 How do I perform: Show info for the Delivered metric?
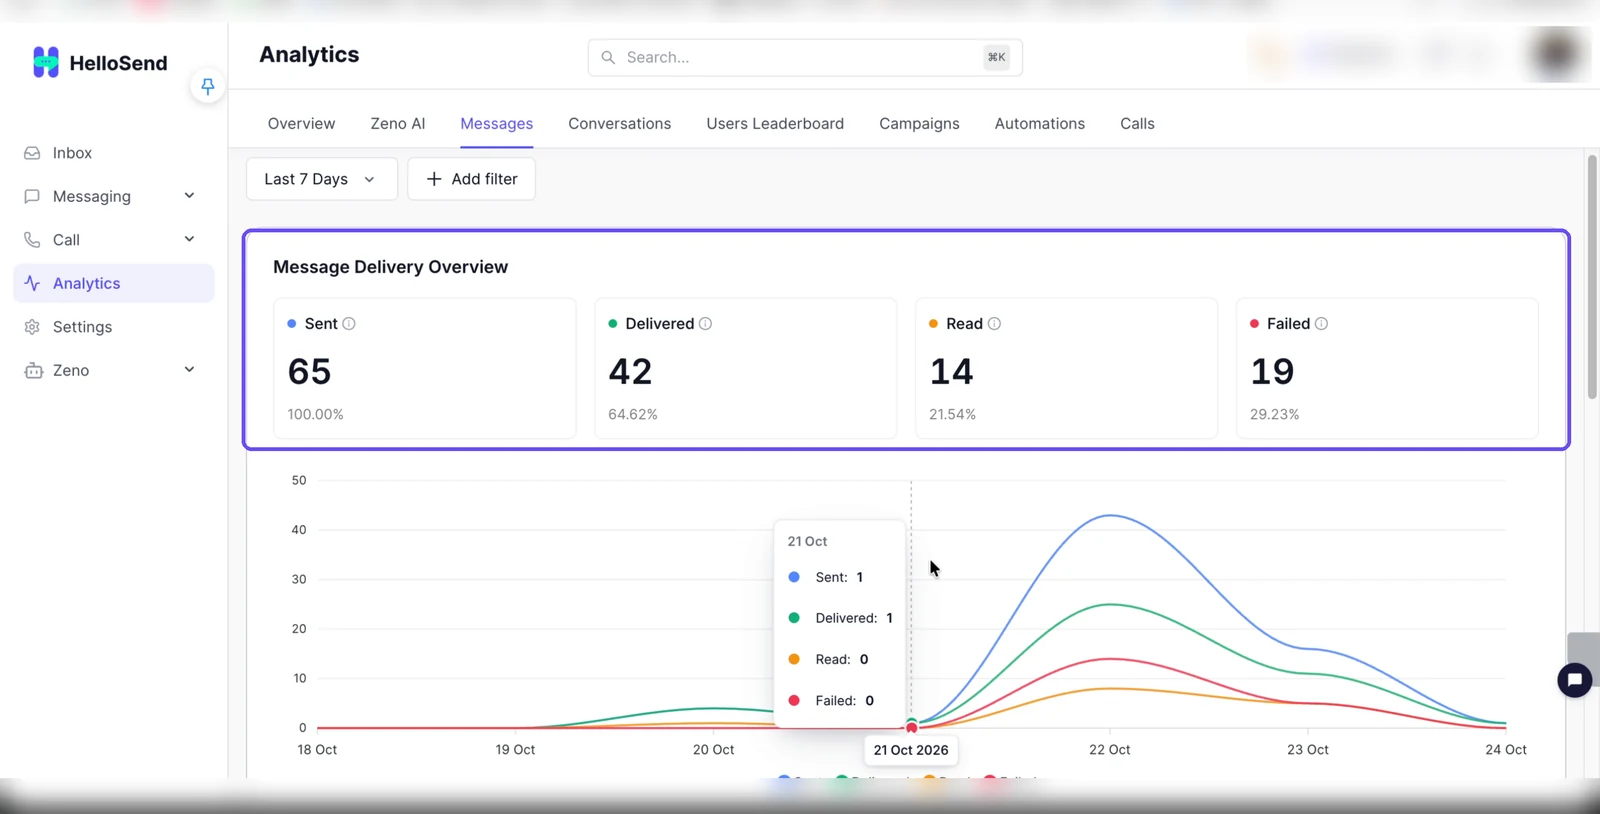[x=705, y=324]
